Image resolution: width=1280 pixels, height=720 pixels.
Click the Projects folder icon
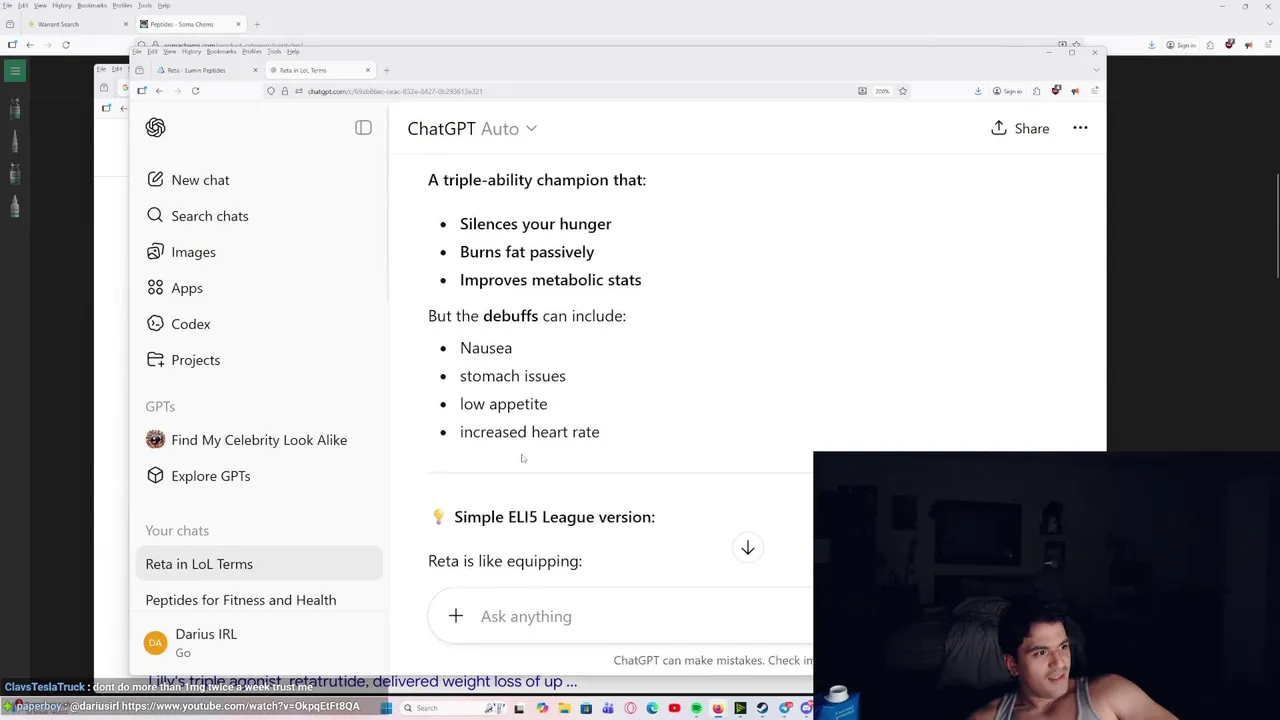coord(155,360)
